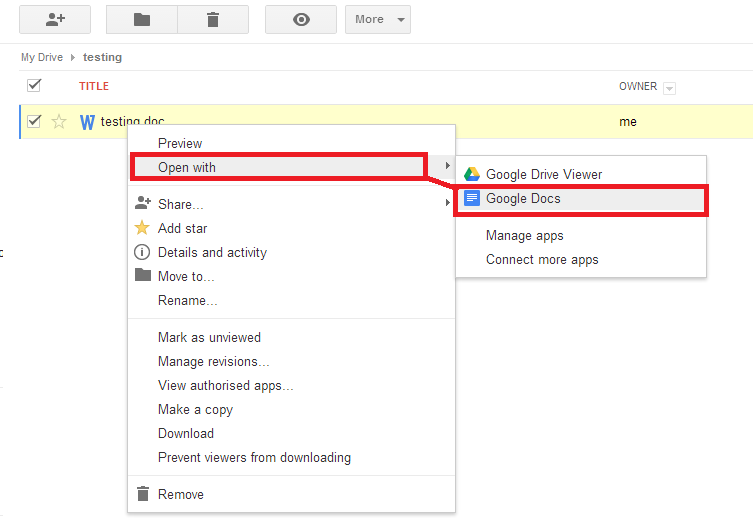753x518 pixels.
Task: Expand the Share submenu arrow
Action: (x=447, y=204)
